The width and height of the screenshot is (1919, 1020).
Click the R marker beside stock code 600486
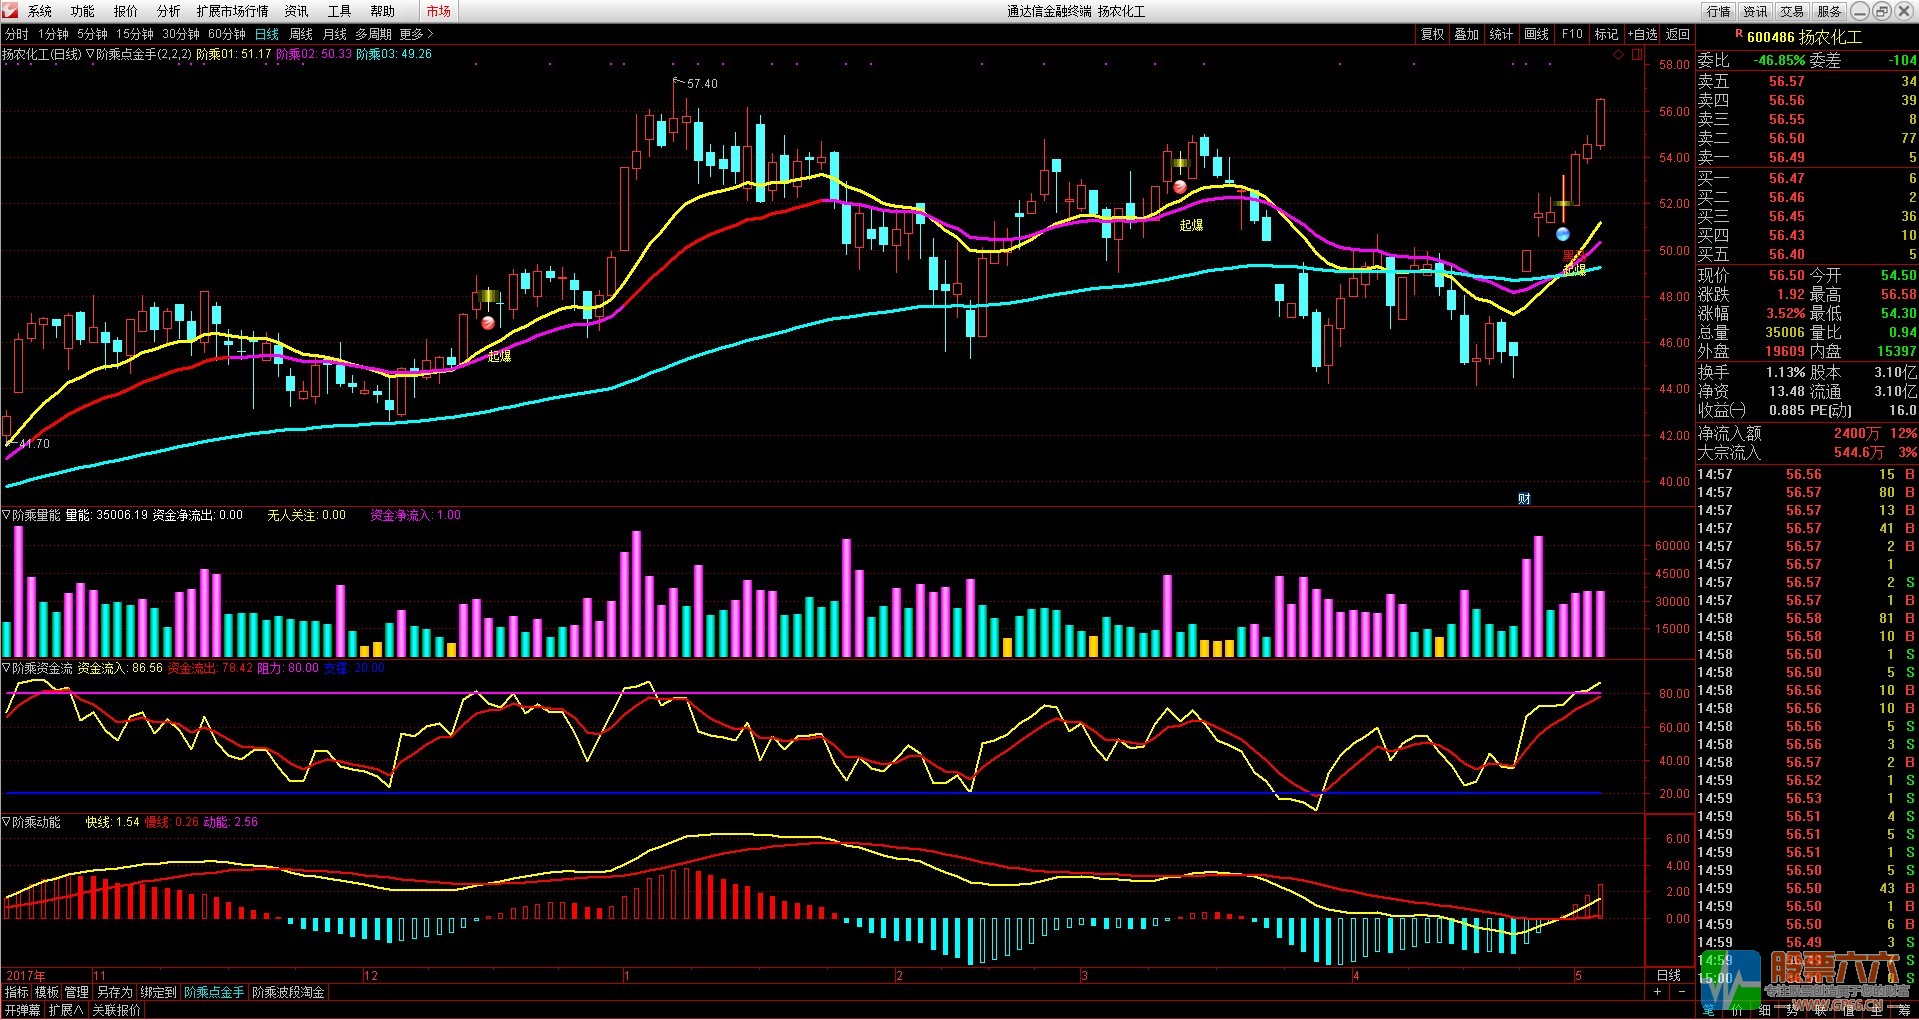1738,35
